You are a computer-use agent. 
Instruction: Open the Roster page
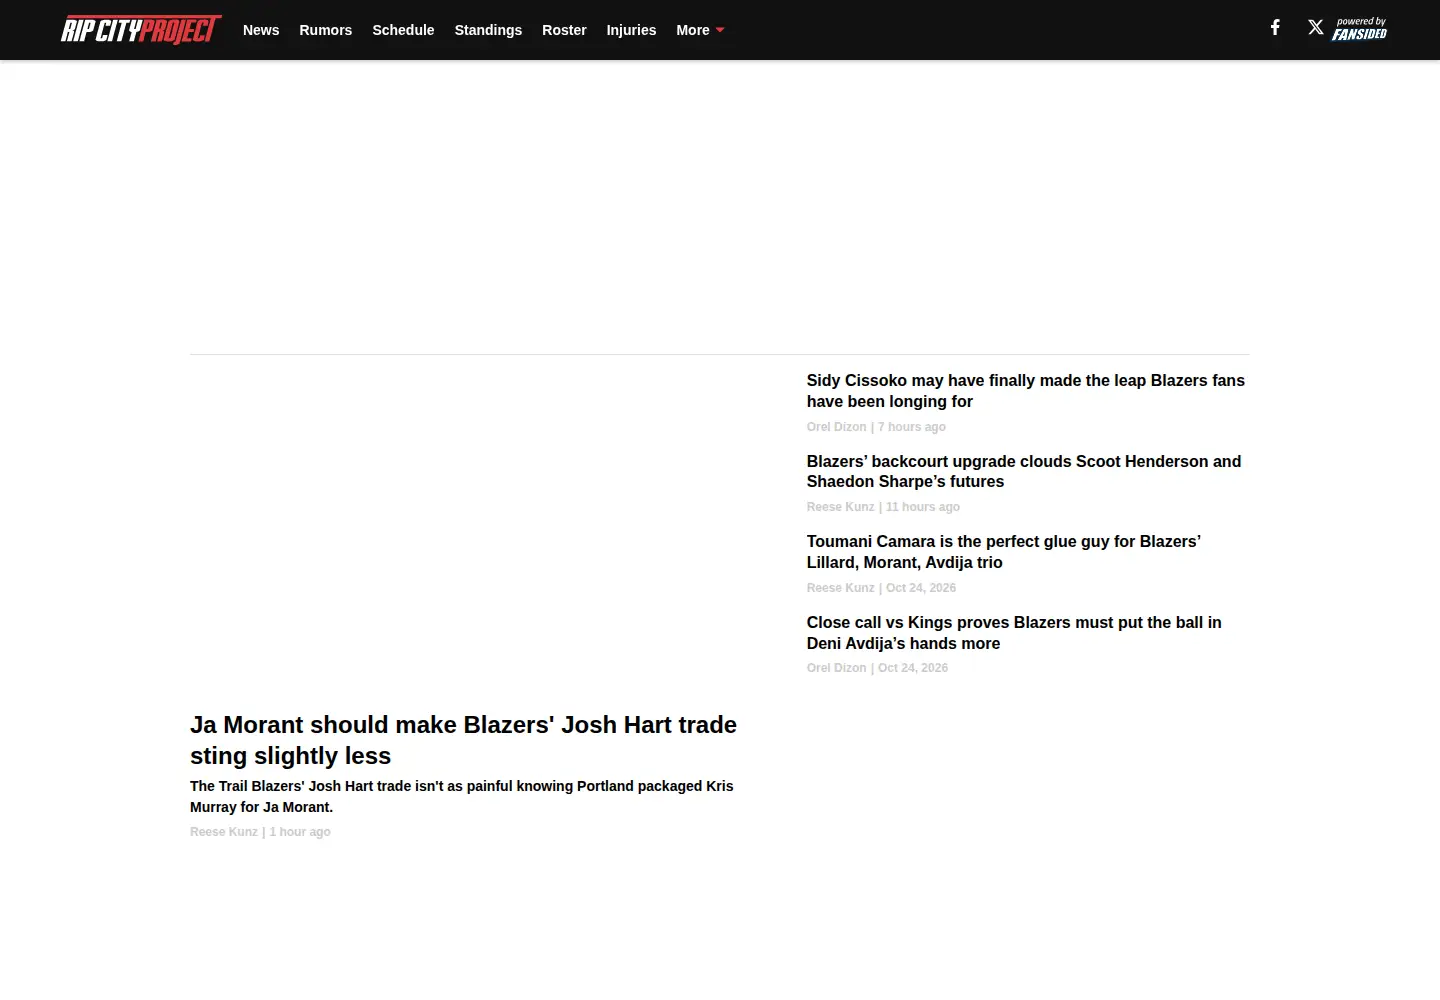point(564,30)
